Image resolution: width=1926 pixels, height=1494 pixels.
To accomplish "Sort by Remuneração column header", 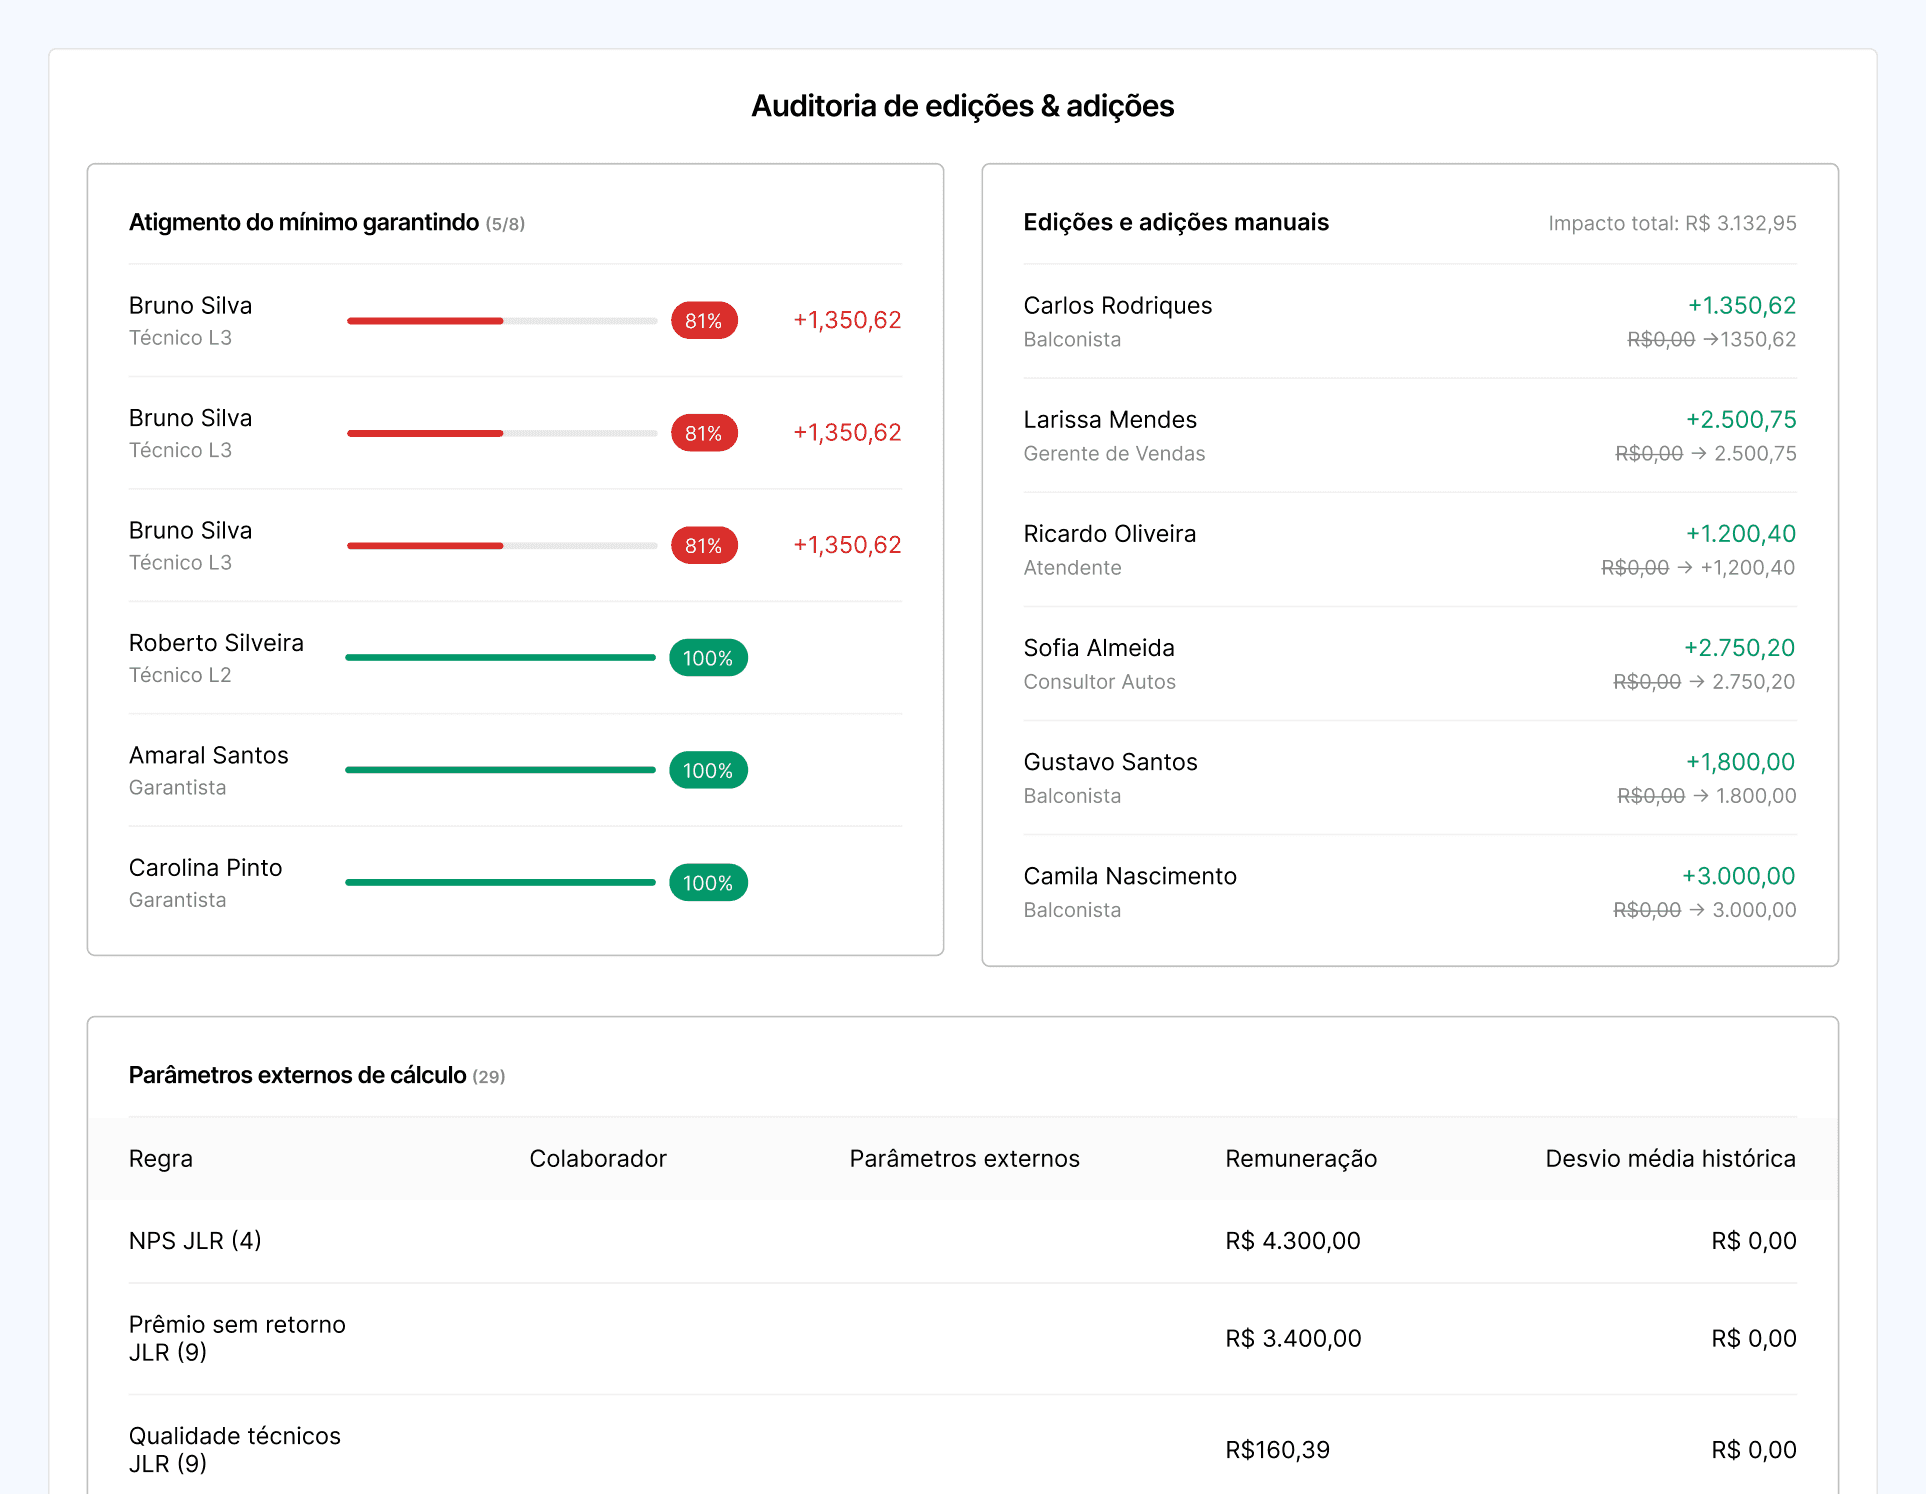I will tap(1301, 1159).
